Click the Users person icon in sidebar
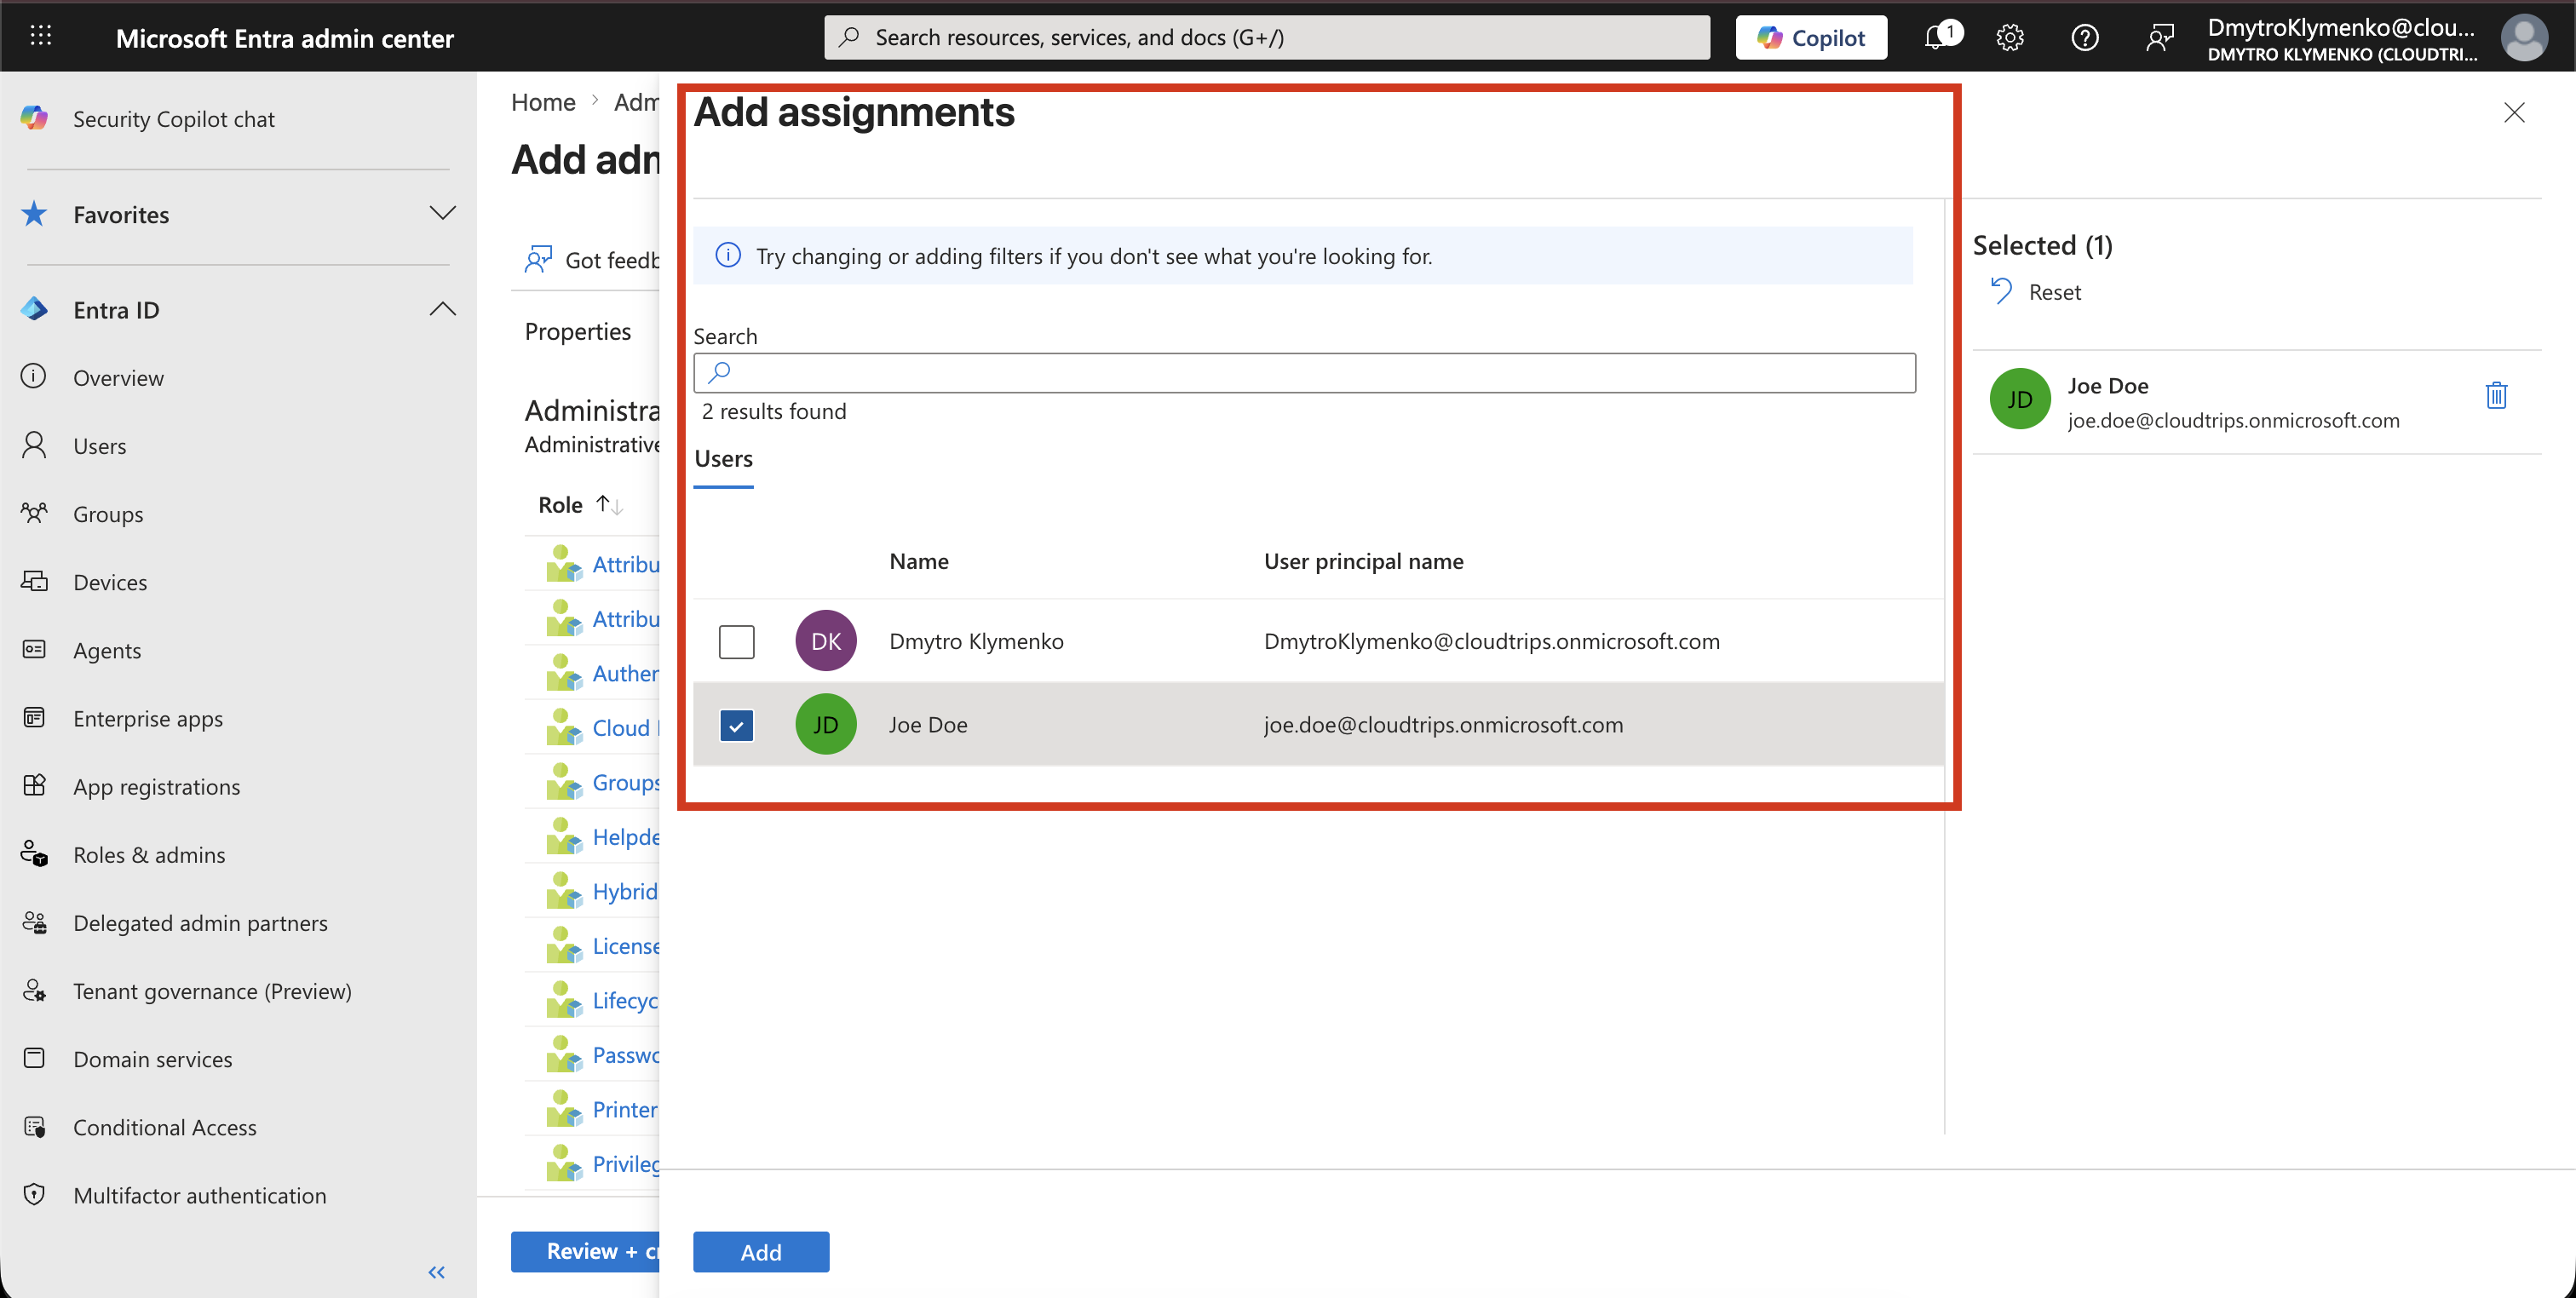Viewport: 2576px width, 1298px height. coord(34,445)
